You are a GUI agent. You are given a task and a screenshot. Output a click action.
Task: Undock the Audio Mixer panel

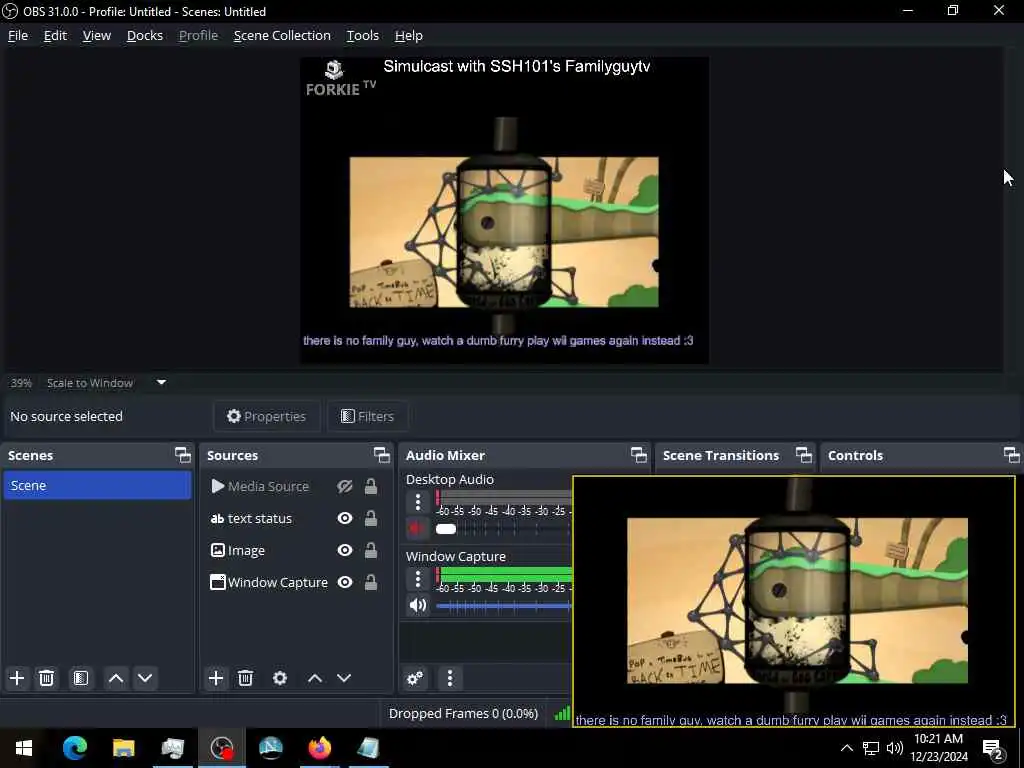coord(639,455)
